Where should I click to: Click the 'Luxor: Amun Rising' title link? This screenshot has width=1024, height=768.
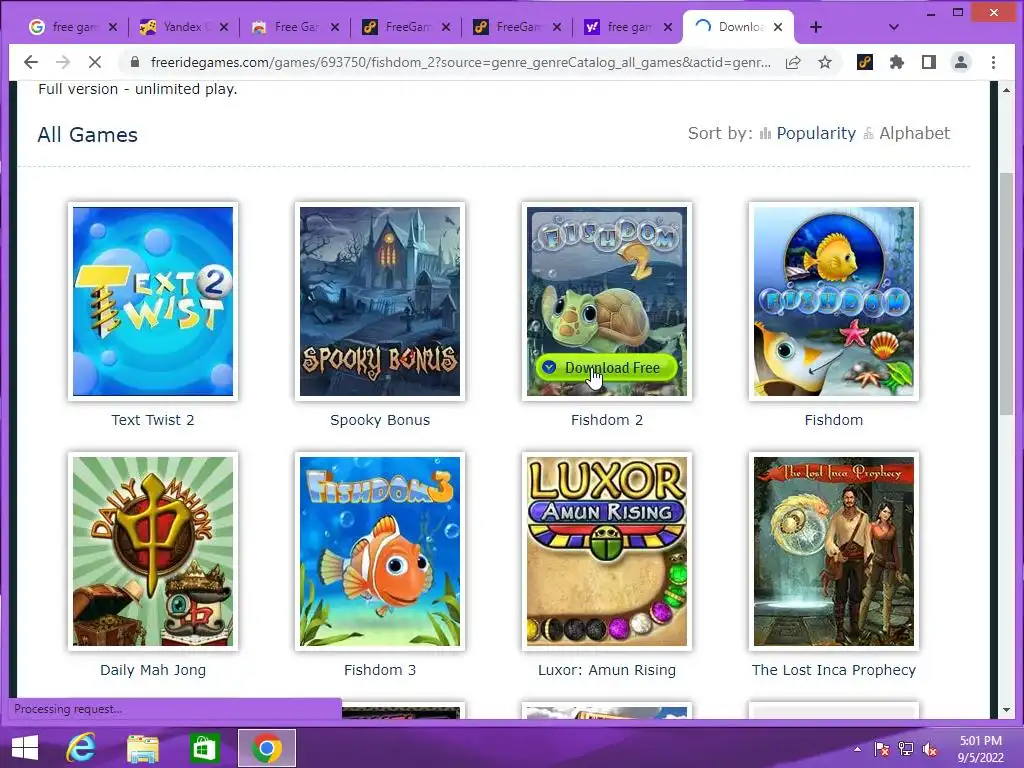pos(607,670)
